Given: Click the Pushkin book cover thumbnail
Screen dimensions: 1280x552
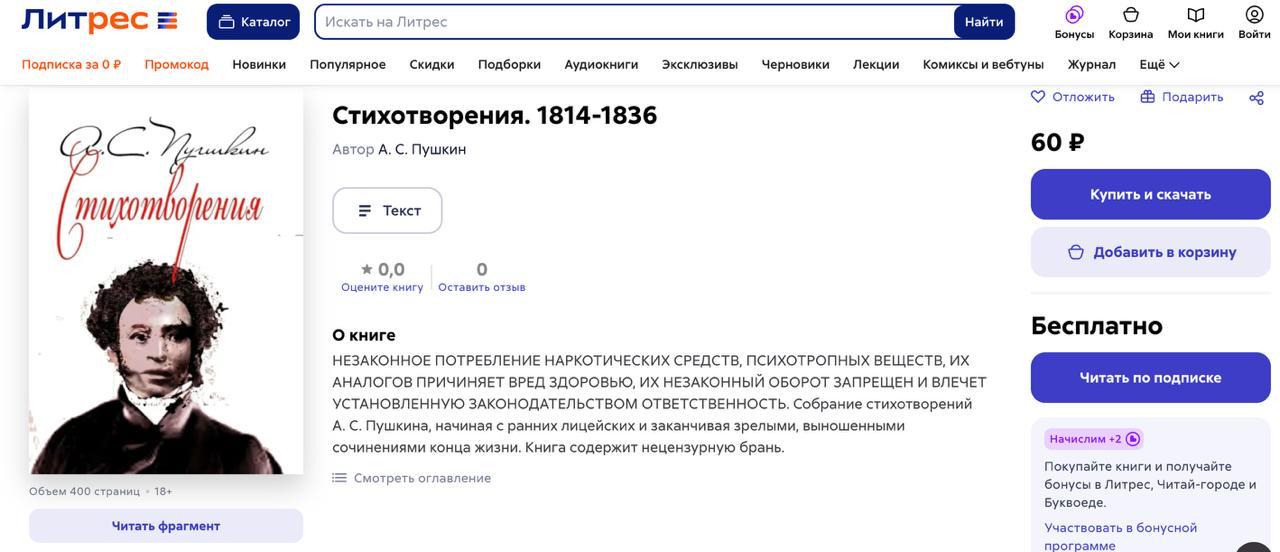Looking at the screenshot, I should [x=166, y=281].
